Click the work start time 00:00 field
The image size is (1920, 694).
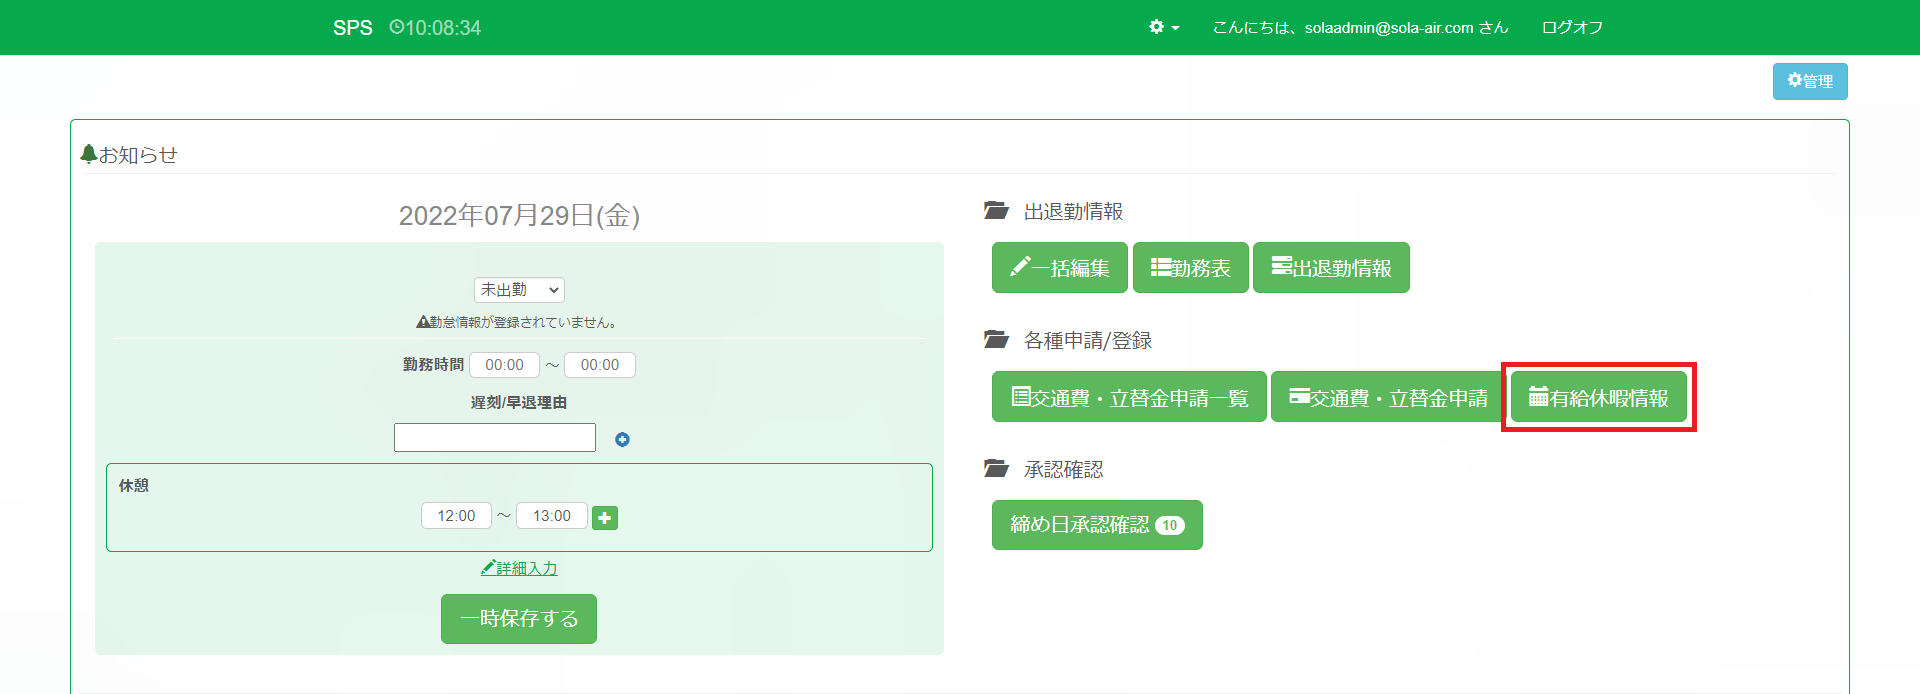click(x=504, y=365)
